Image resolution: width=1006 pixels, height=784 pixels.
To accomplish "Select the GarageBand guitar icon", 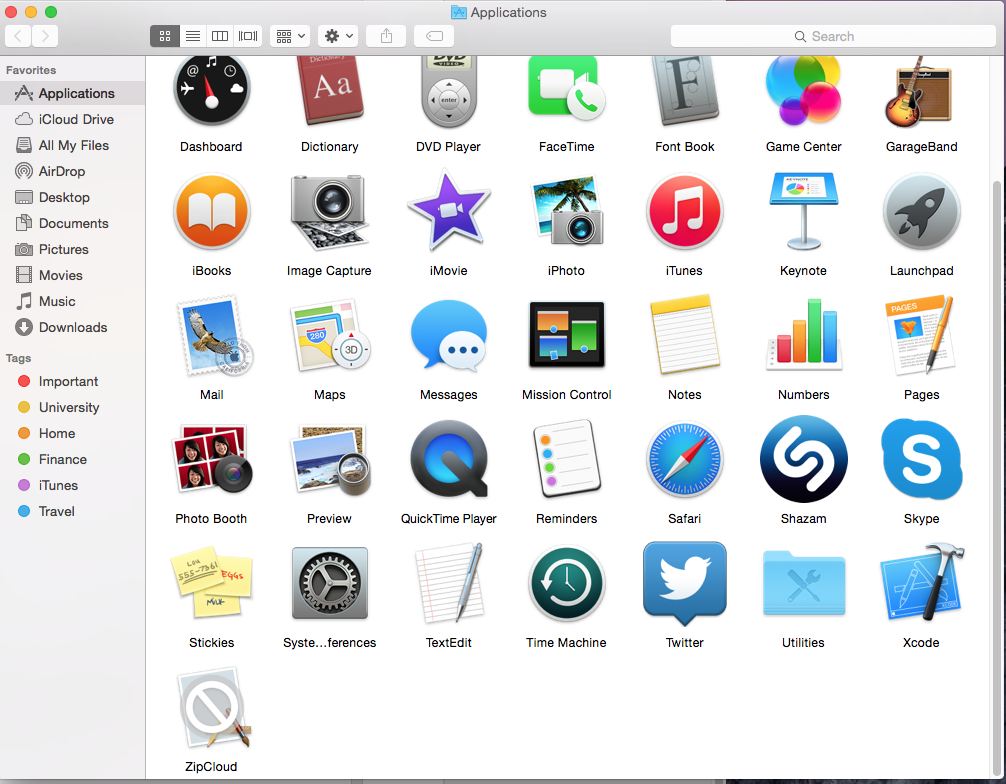I will pos(921,92).
